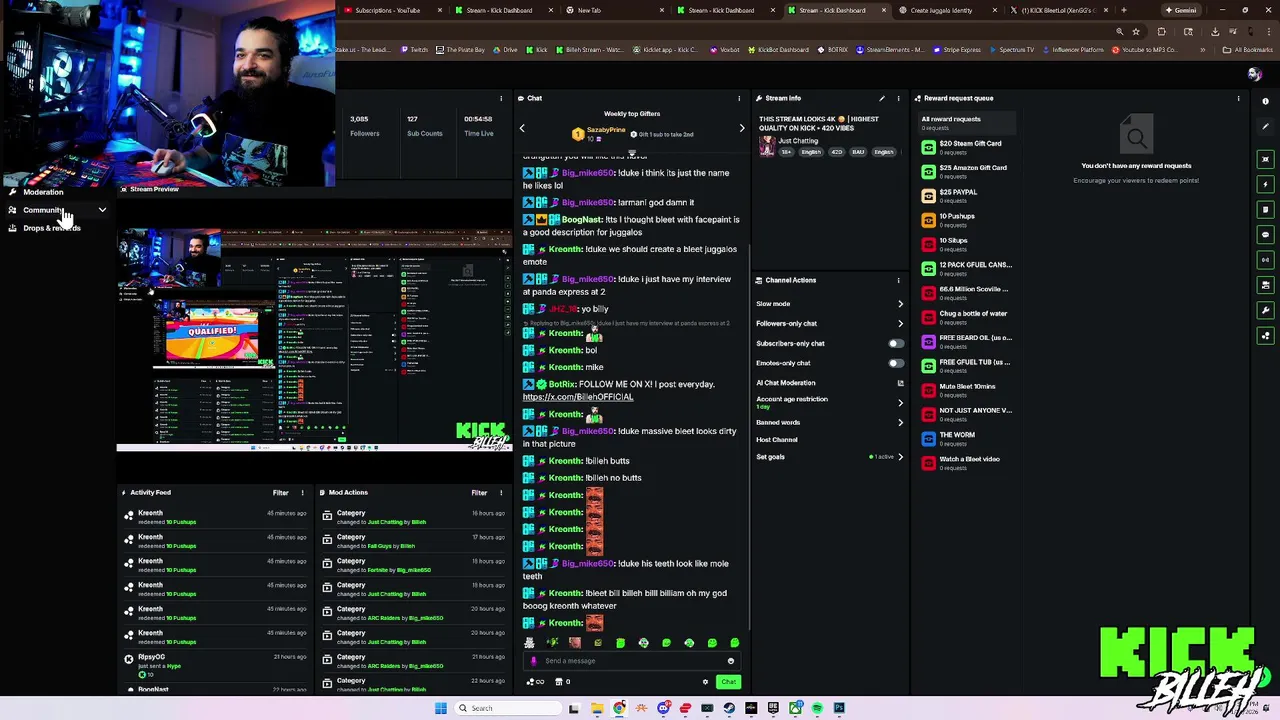The image size is (1280, 720).
Task: Open Reward request queue three-dot menu
Action: coord(1238,98)
